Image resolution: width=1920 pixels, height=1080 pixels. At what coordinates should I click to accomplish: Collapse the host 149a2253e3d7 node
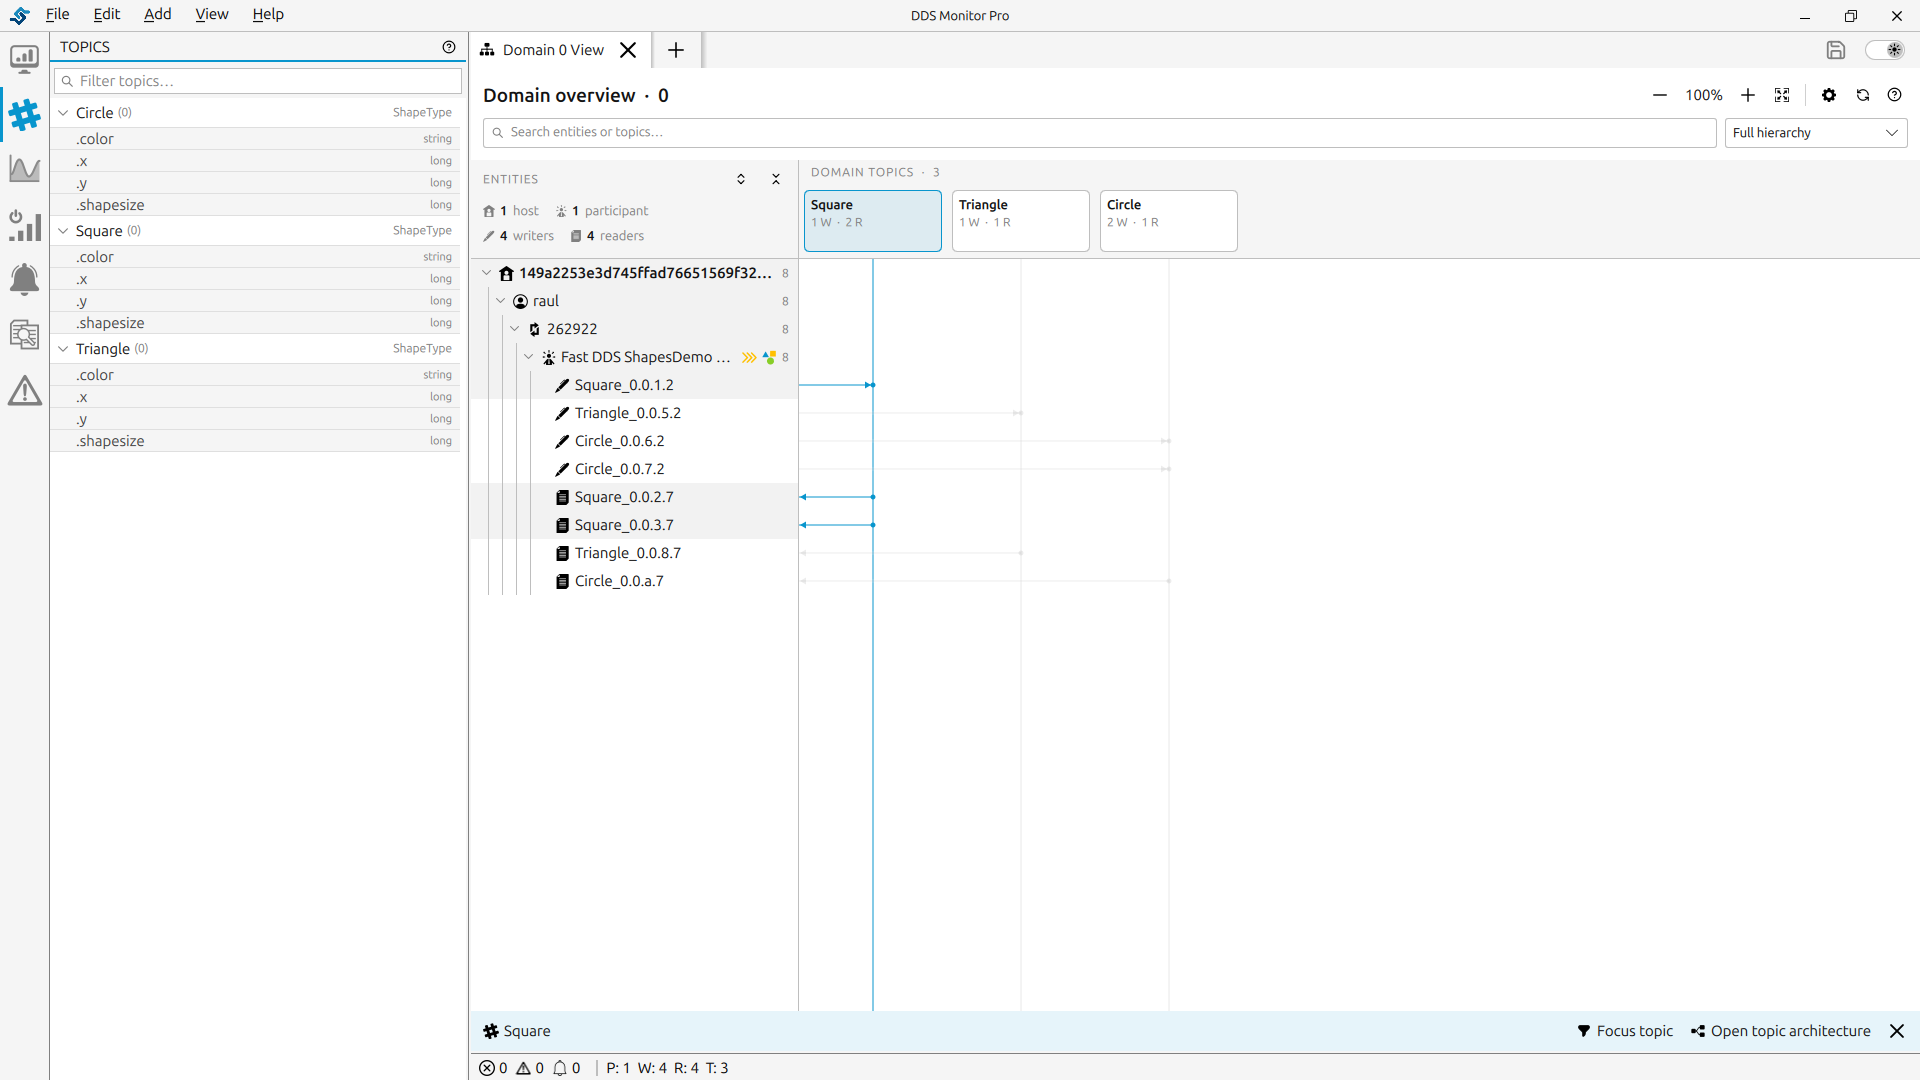coord(487,273)
